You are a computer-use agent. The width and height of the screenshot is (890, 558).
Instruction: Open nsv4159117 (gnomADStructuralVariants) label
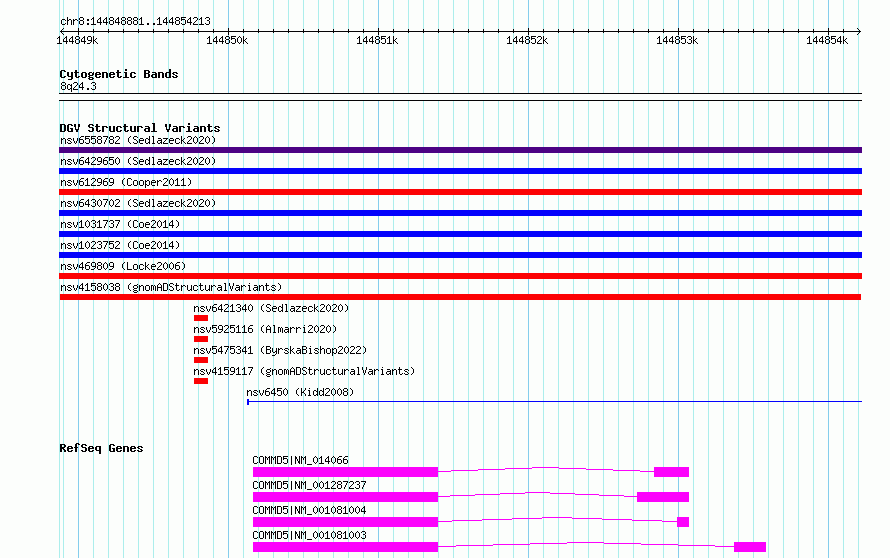point(304,371)
